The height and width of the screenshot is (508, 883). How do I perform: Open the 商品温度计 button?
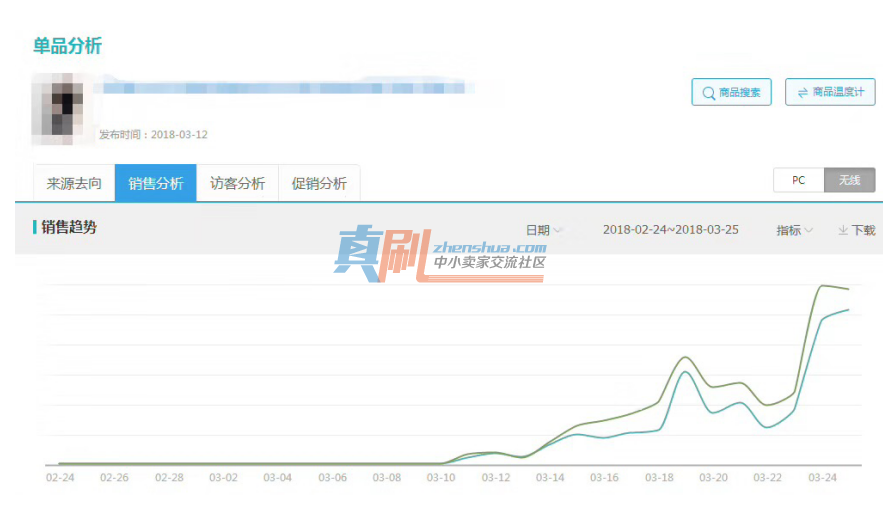pyautogui.click(x=830, y=92)
